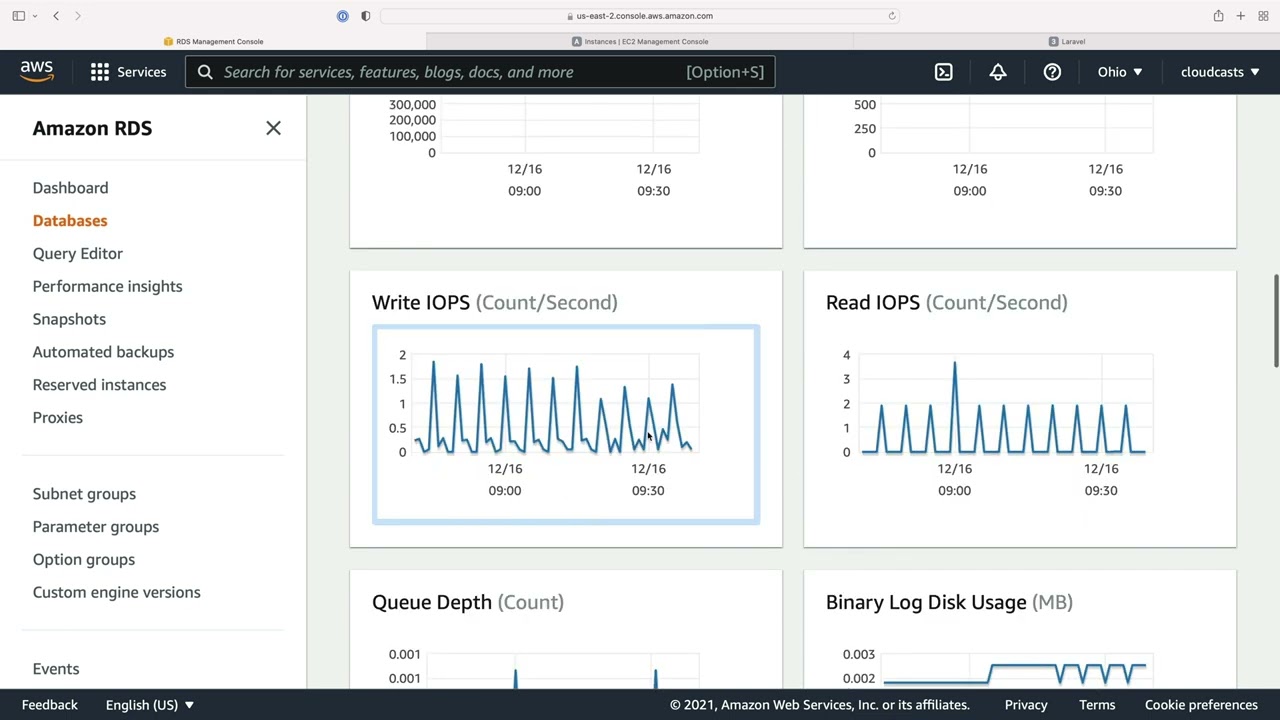Image resolution: width=1280 pixels, height=720 pixels.
Task: Open Dashboard in RDS sidebar
Action: click(x=70, y=188)
